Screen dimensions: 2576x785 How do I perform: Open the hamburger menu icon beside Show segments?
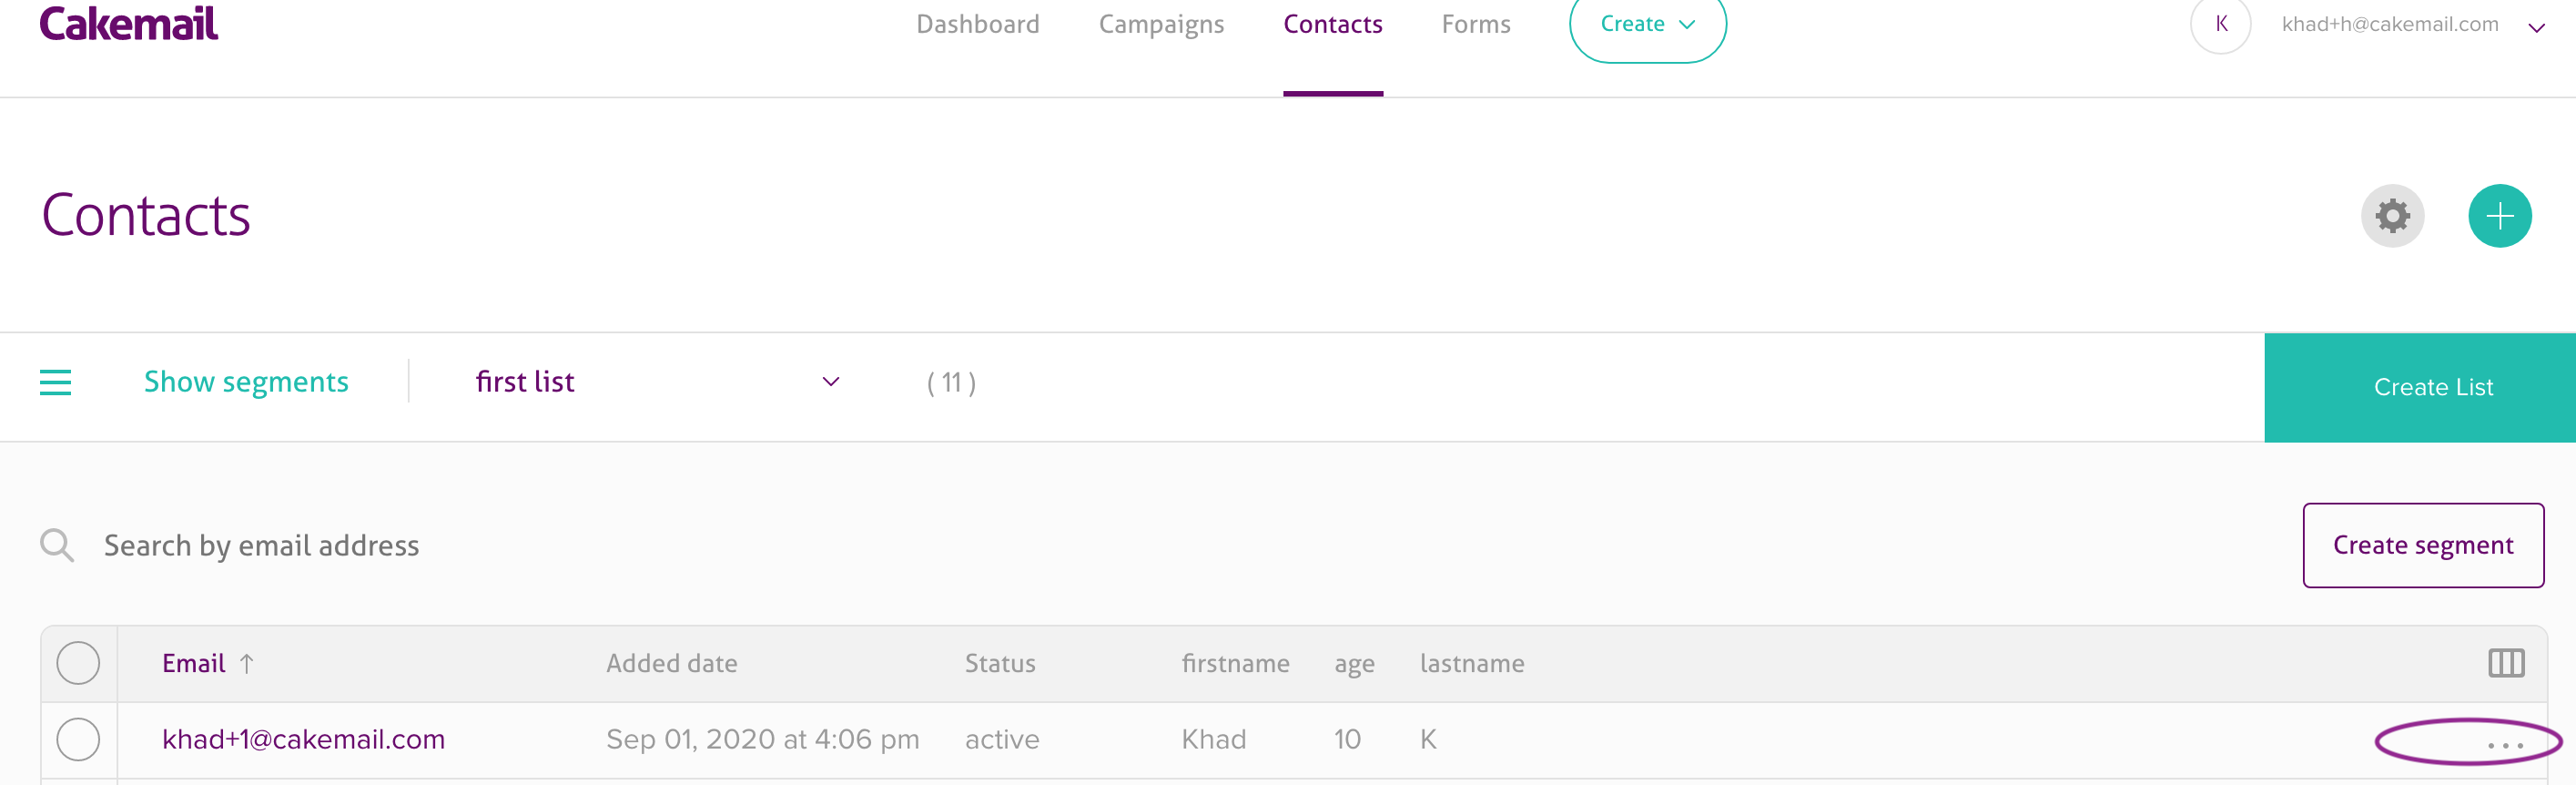tap(55, 382)
